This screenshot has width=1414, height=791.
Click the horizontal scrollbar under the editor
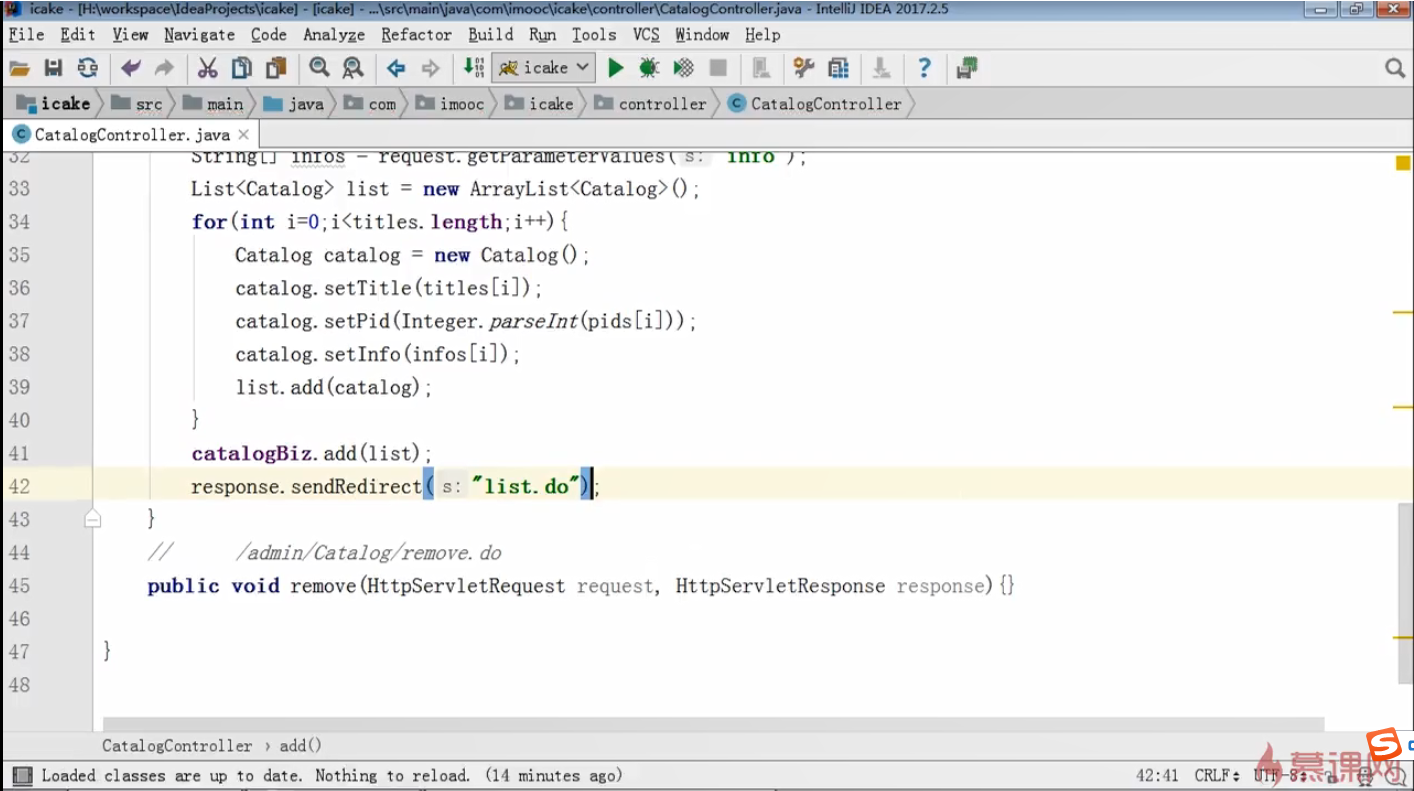(x=713, y=725)
